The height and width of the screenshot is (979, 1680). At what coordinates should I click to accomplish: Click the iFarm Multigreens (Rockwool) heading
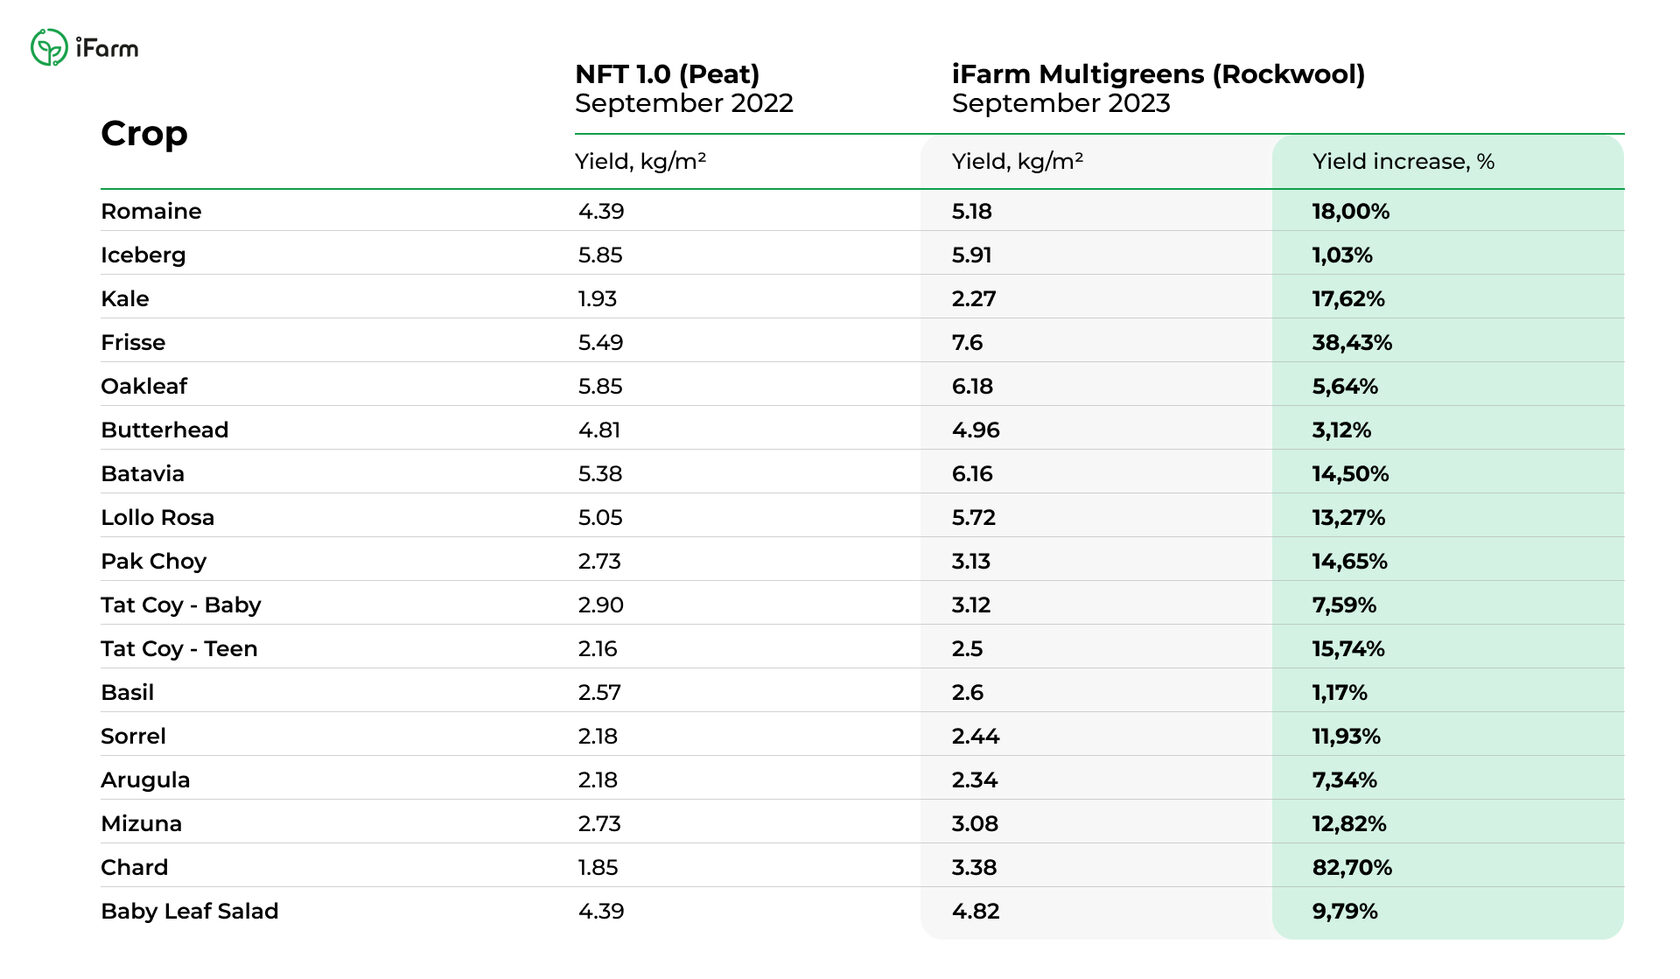tap(1158, 74)
